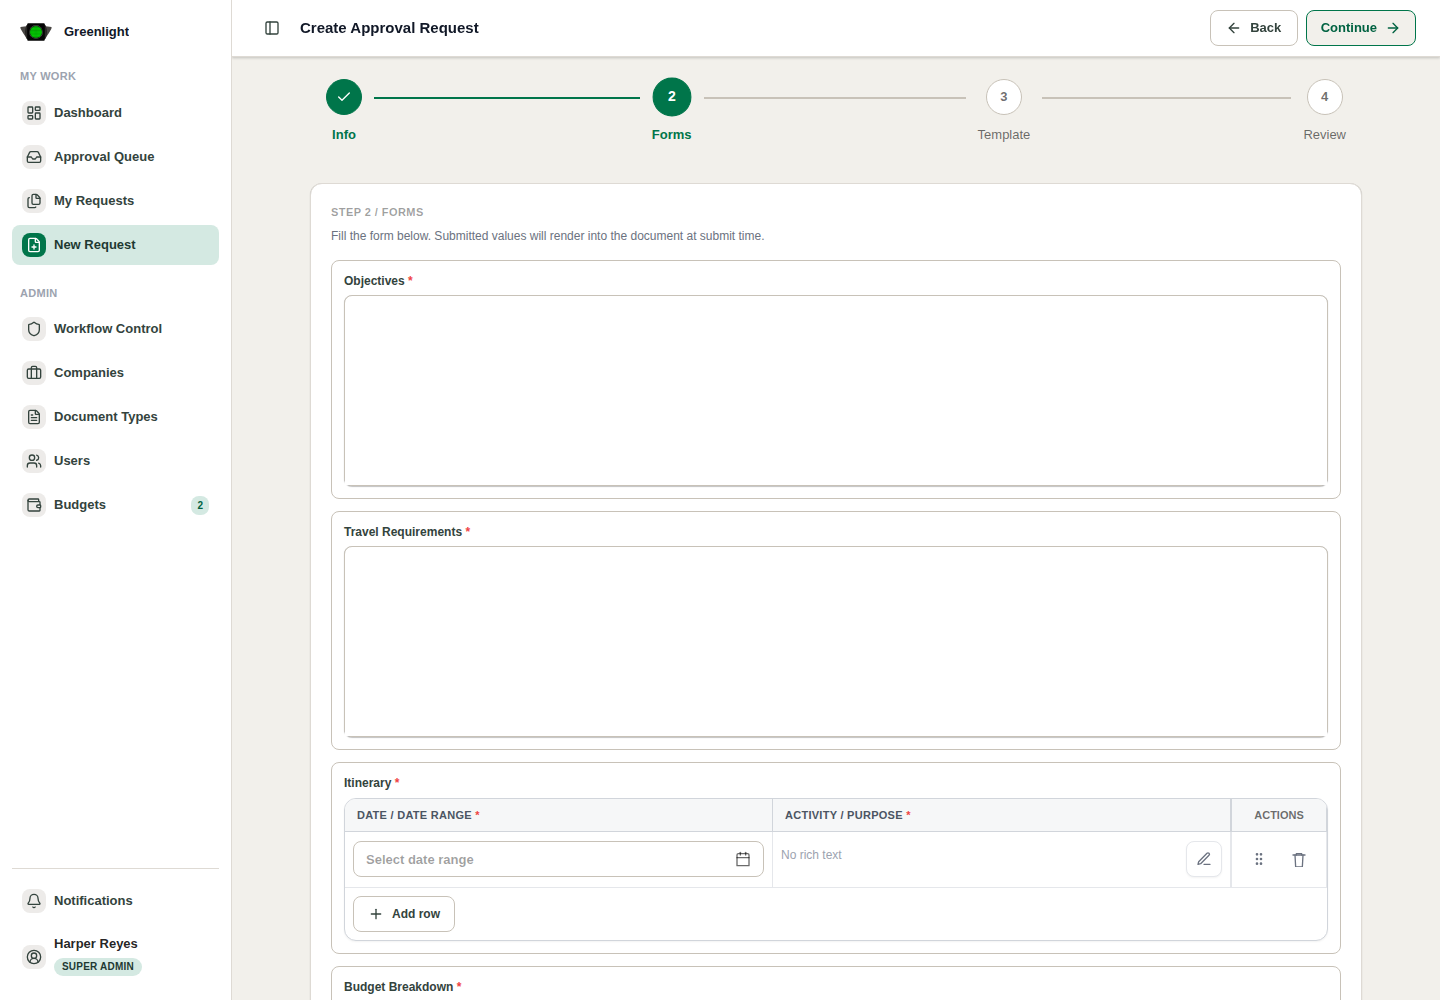Screen dimensions: 1440x1000
Task: Click Harper Reyes user name
Action: (x=96, y=944)
